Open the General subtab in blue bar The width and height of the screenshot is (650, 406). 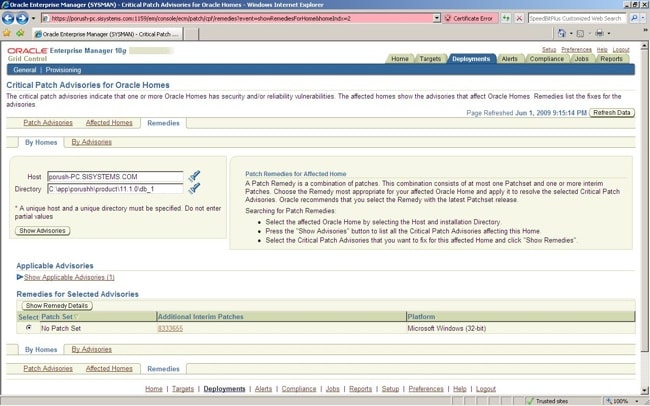click(24, 70)
